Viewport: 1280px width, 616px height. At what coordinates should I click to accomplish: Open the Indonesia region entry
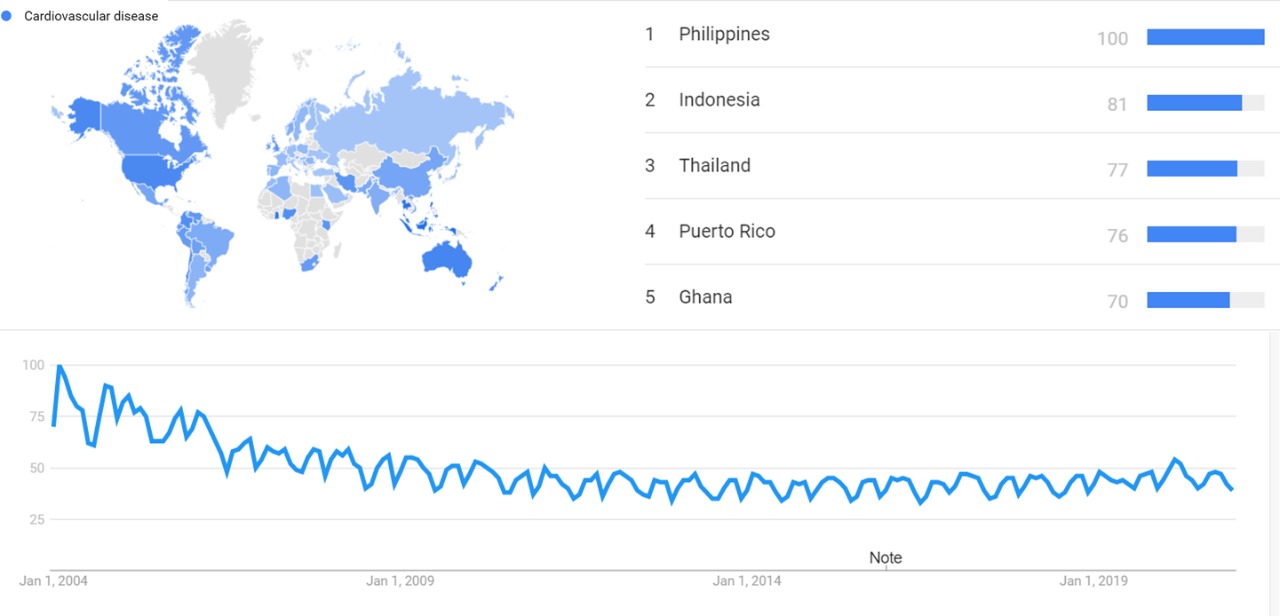[719, 100]
